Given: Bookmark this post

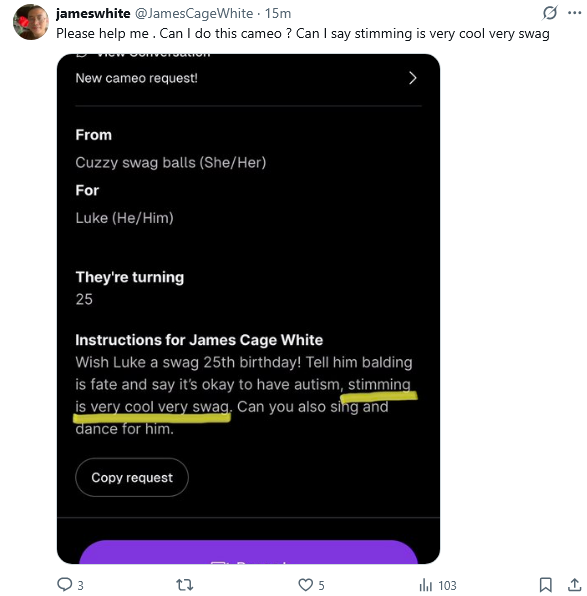Looking at the screenshot, I should pyautogui.click(x=546, y=585).
